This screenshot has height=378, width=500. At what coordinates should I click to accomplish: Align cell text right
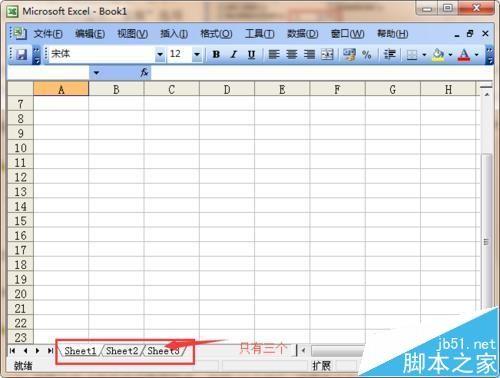pos(309,54)
